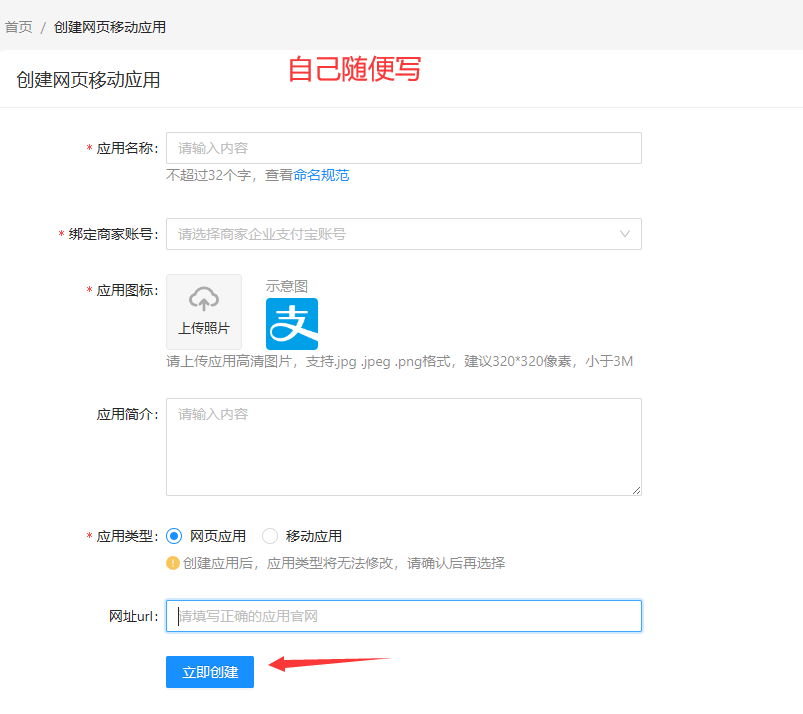This screenshot has width=803, height=714.
Task: Select the 移动应用 radio button
Action: [x=269, y=536]
